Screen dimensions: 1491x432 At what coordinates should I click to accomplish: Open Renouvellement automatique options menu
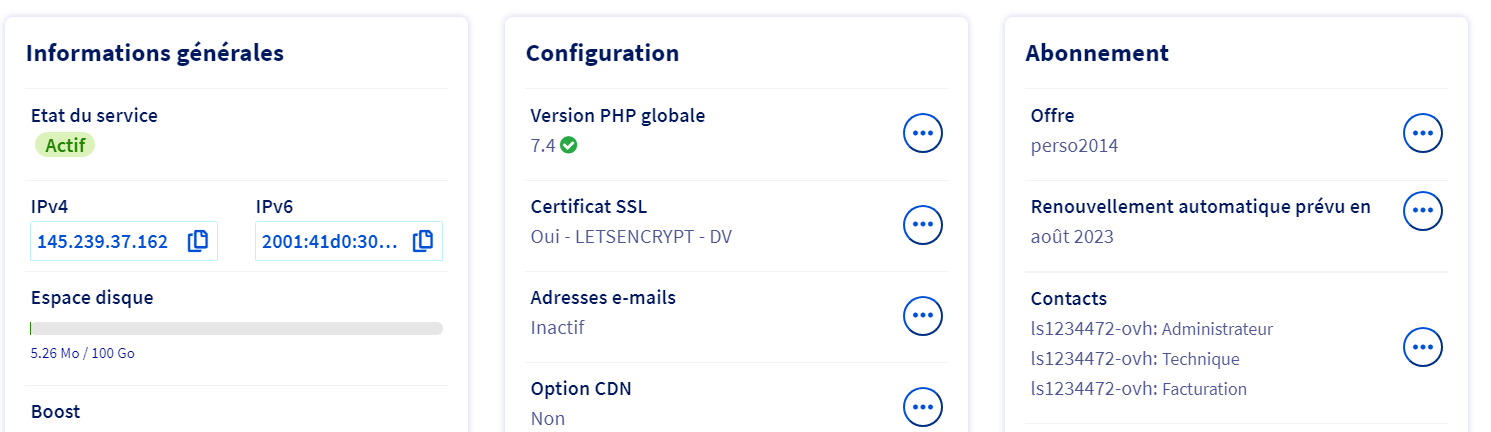(1423, 211)
